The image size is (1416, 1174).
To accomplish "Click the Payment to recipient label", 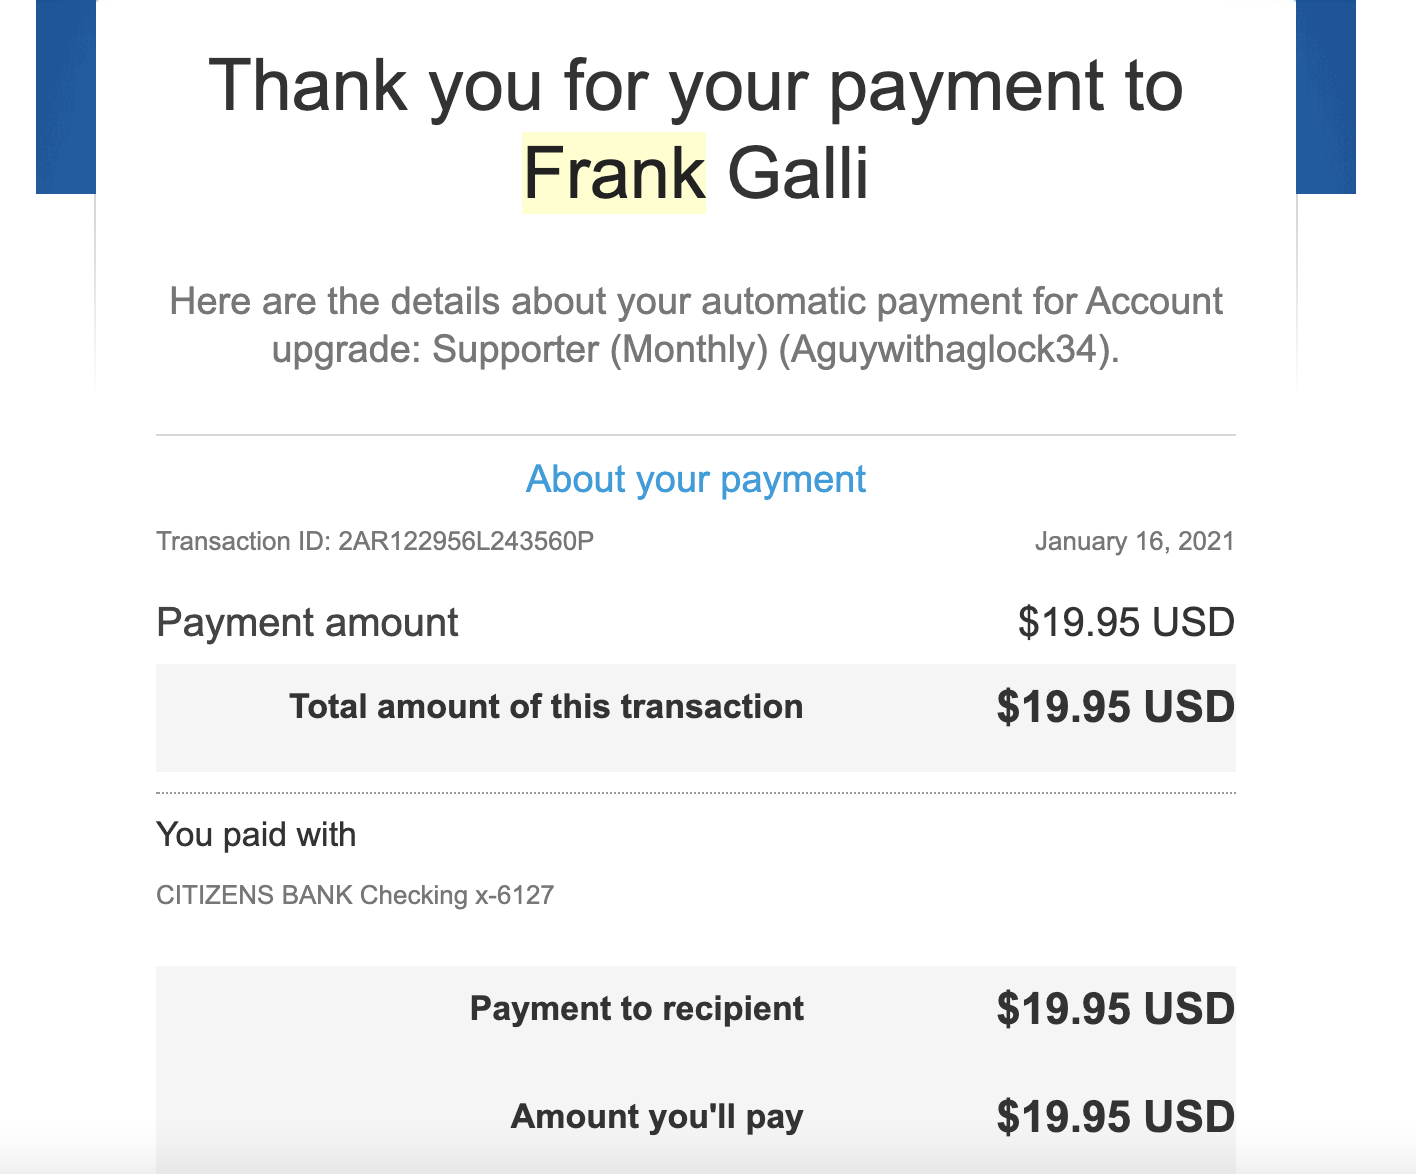I will tap(637, 1009).
